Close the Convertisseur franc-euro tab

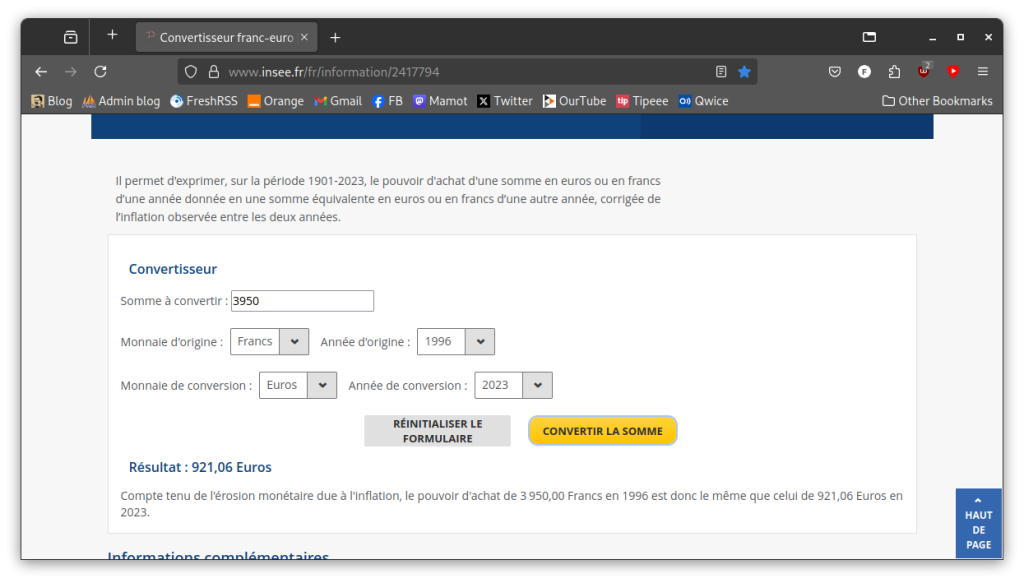coord(304,37)
